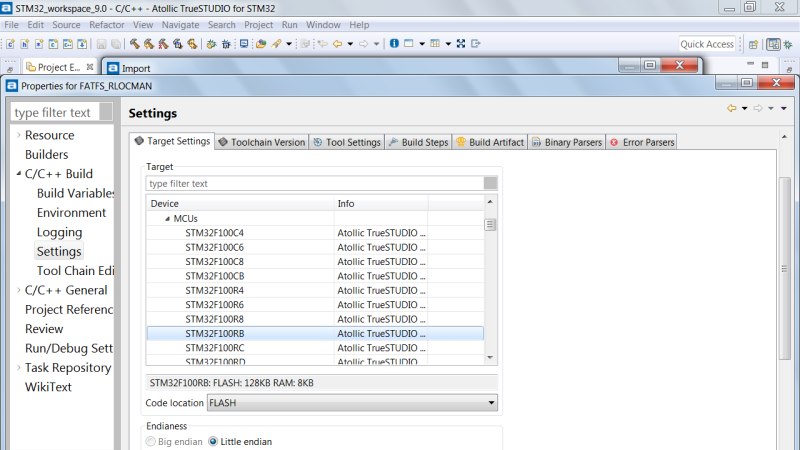Click the fifth hammer build icon
Screen dimensions: 800x450
pos(192,44)
